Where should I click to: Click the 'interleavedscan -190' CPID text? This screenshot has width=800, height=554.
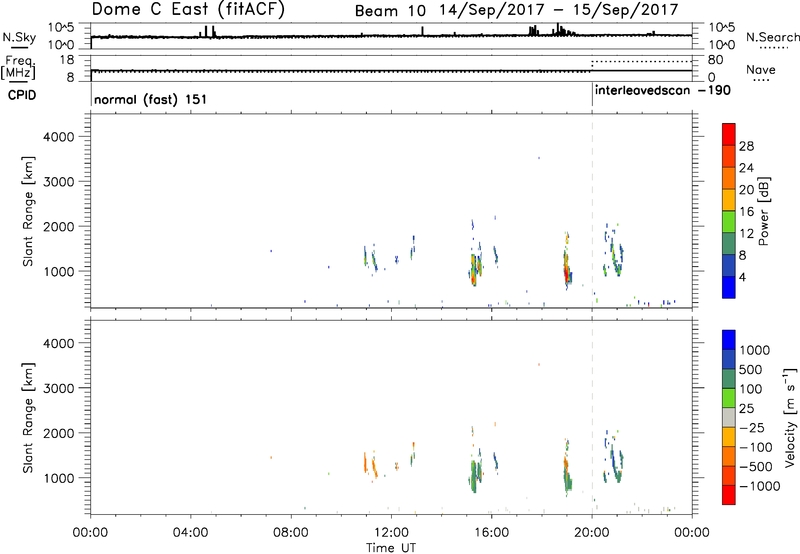tap(663, 91)
